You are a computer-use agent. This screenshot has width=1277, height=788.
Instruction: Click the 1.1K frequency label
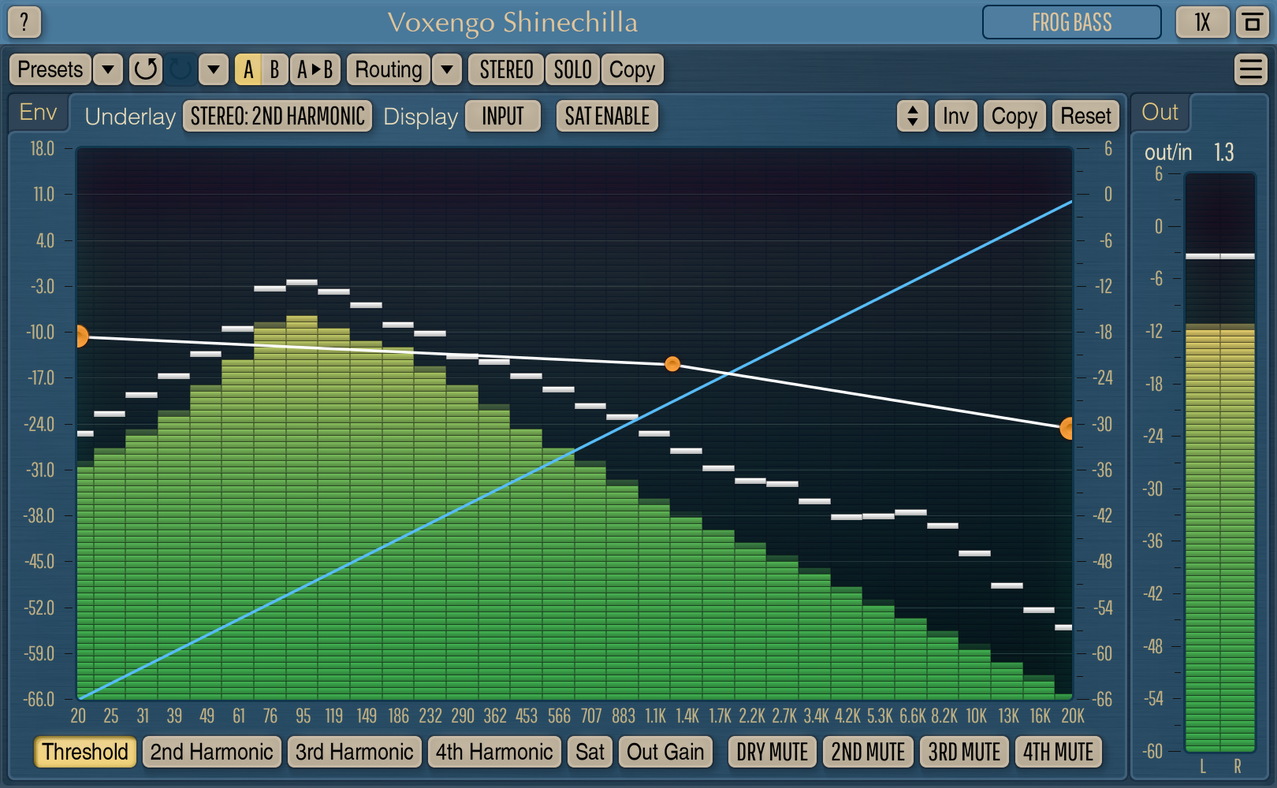(656, 716)
